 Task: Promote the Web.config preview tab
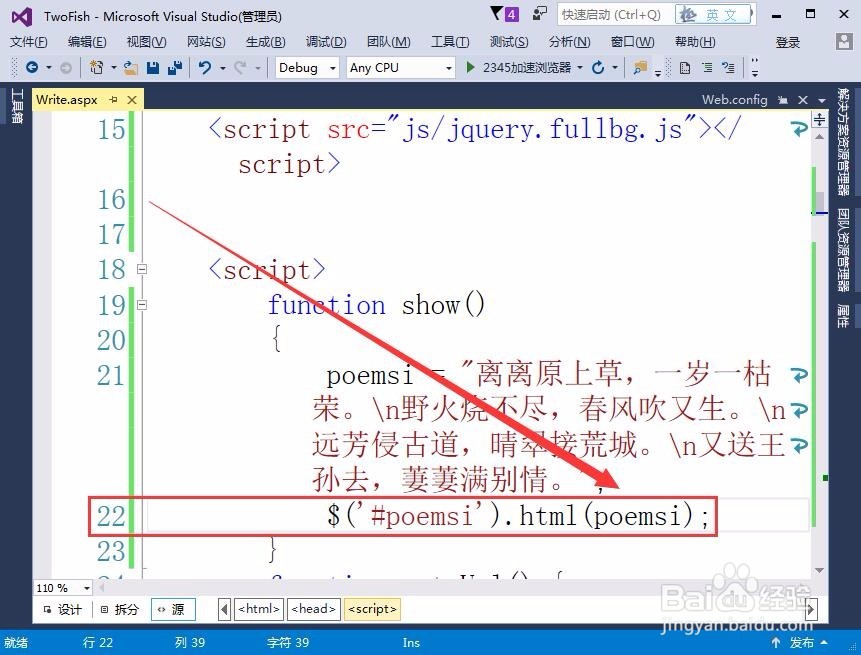783,100
